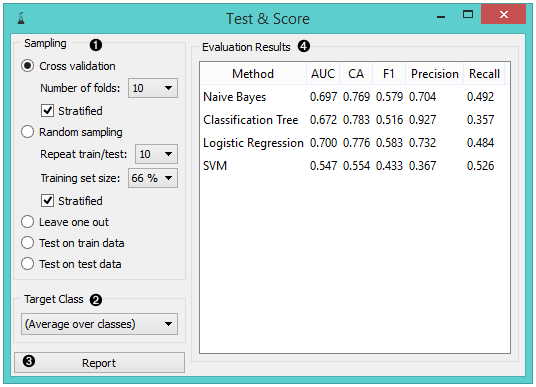
Task: Select Test on train data option
Action: pyautogui.click(x=27, y=243)
